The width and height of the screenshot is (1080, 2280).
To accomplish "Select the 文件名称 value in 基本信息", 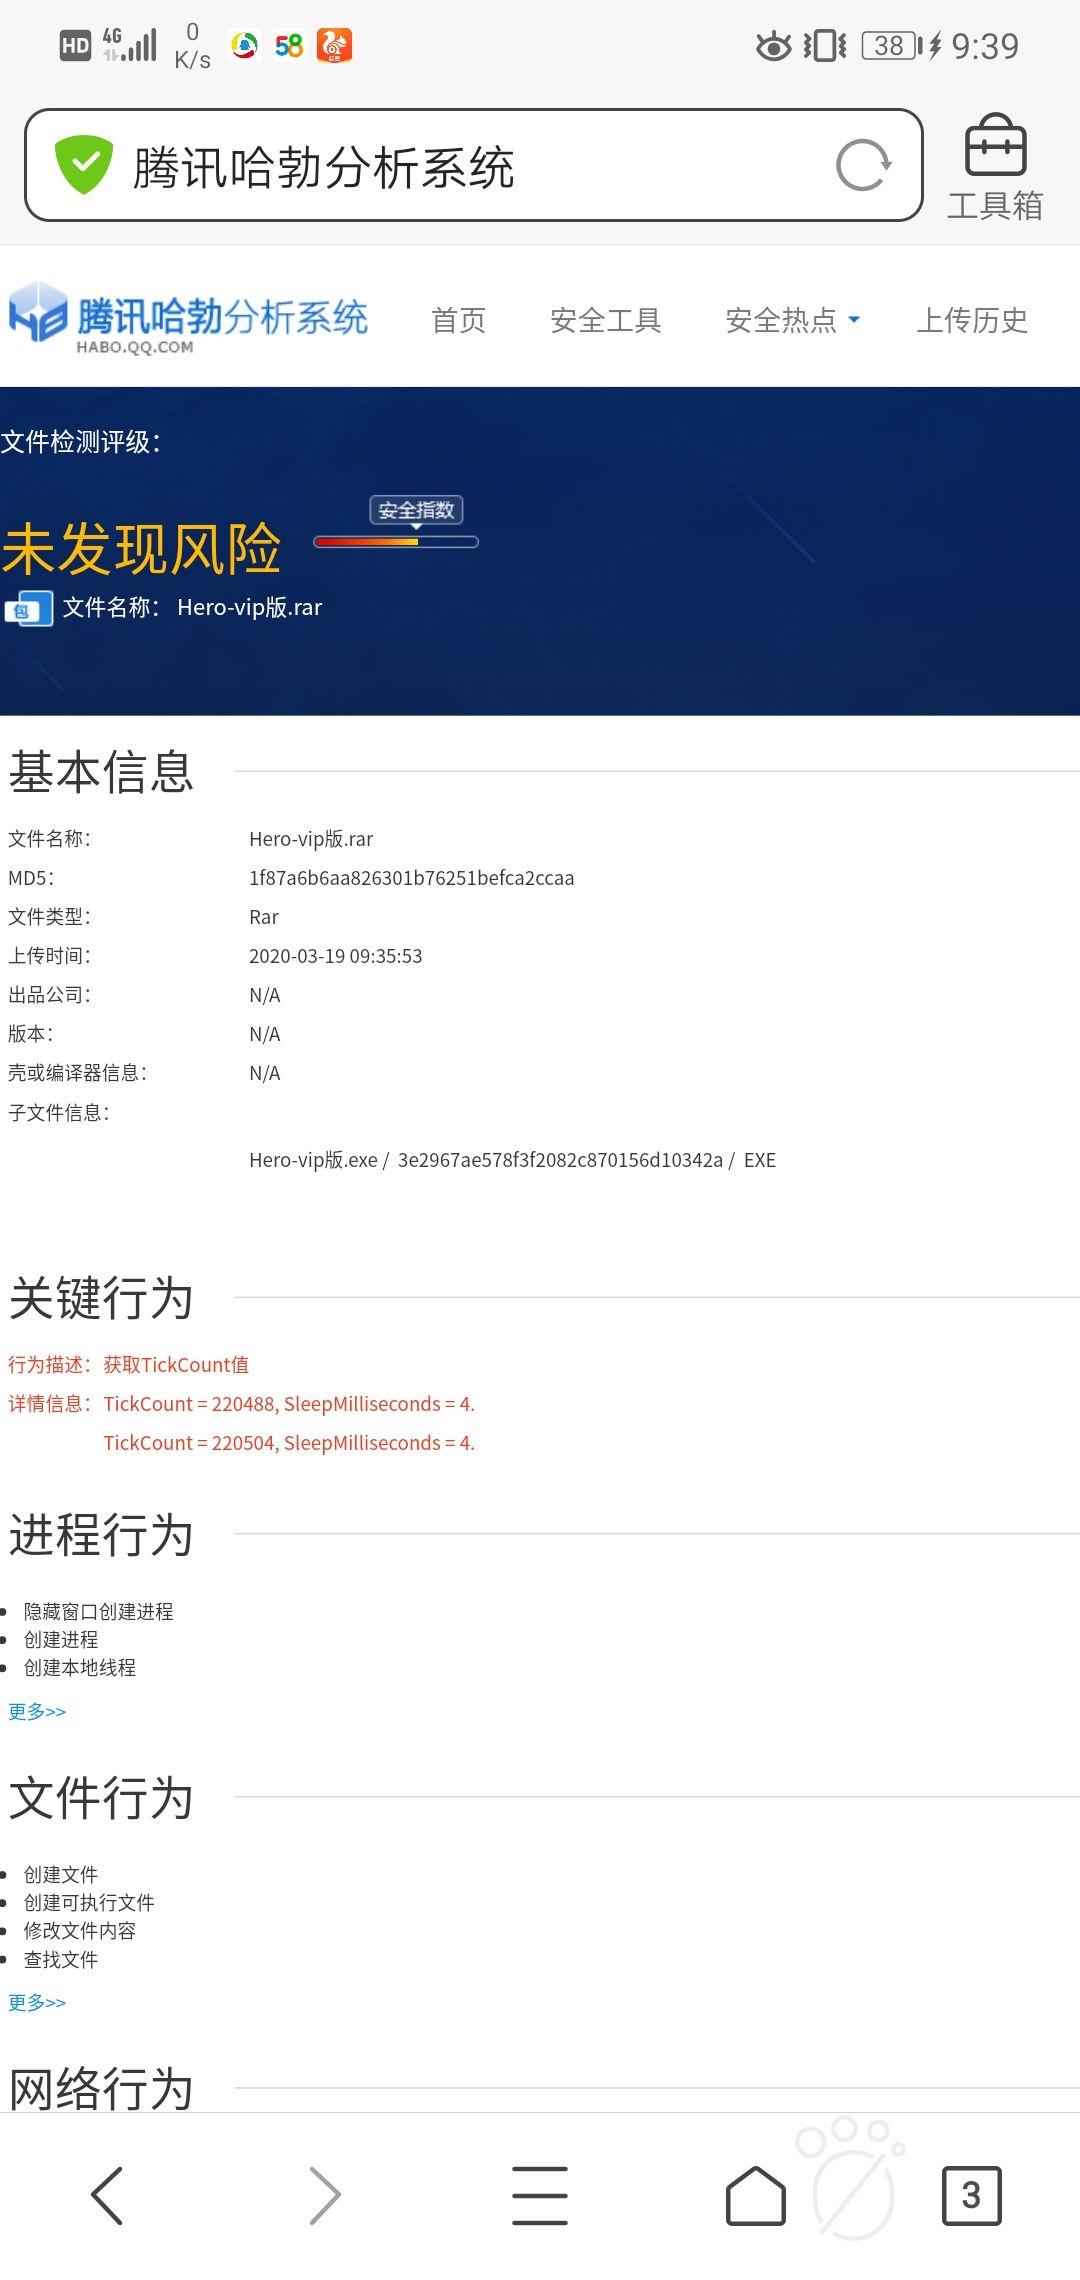I will pos(311,839).
